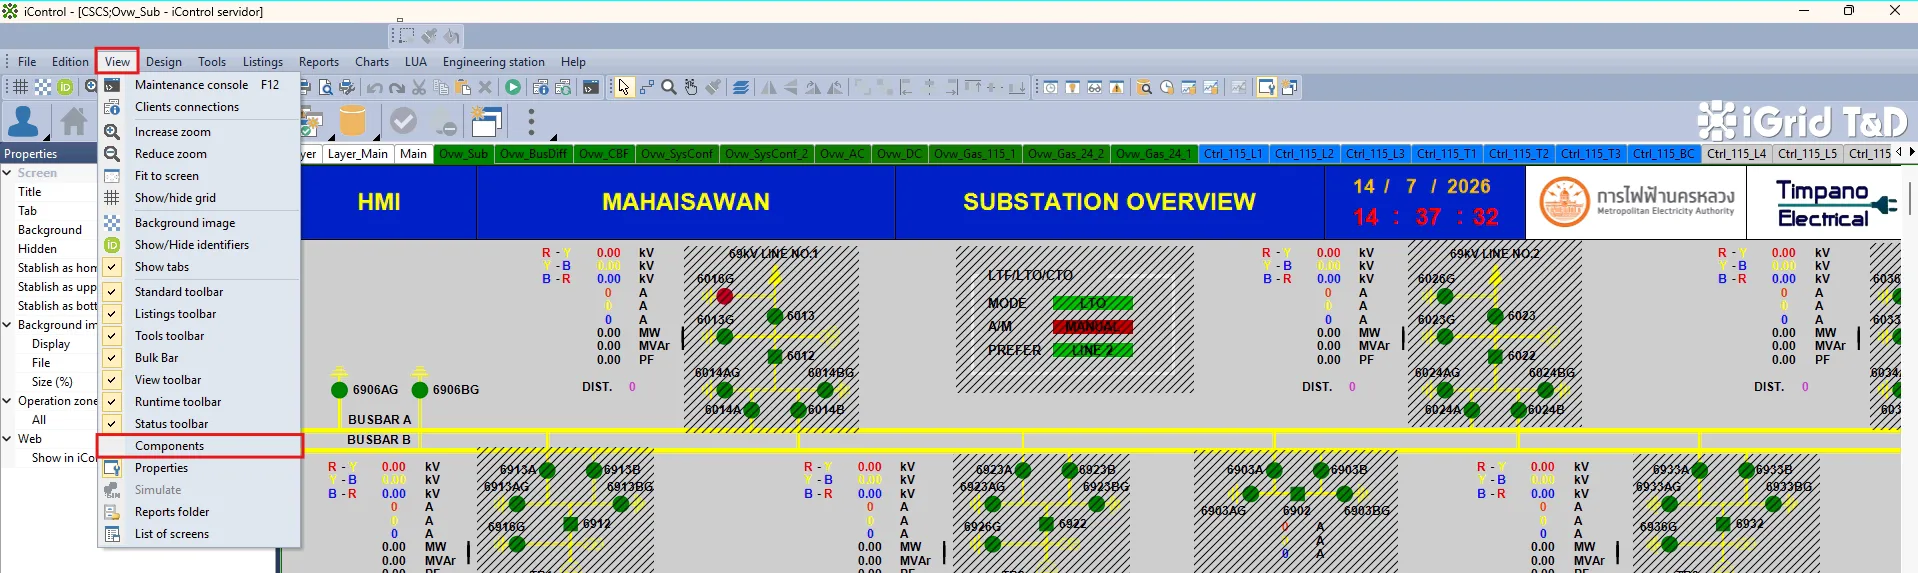The image size is (1918, 573).
Task: Click the orange database cylinder icon
Action: (352, 122)
